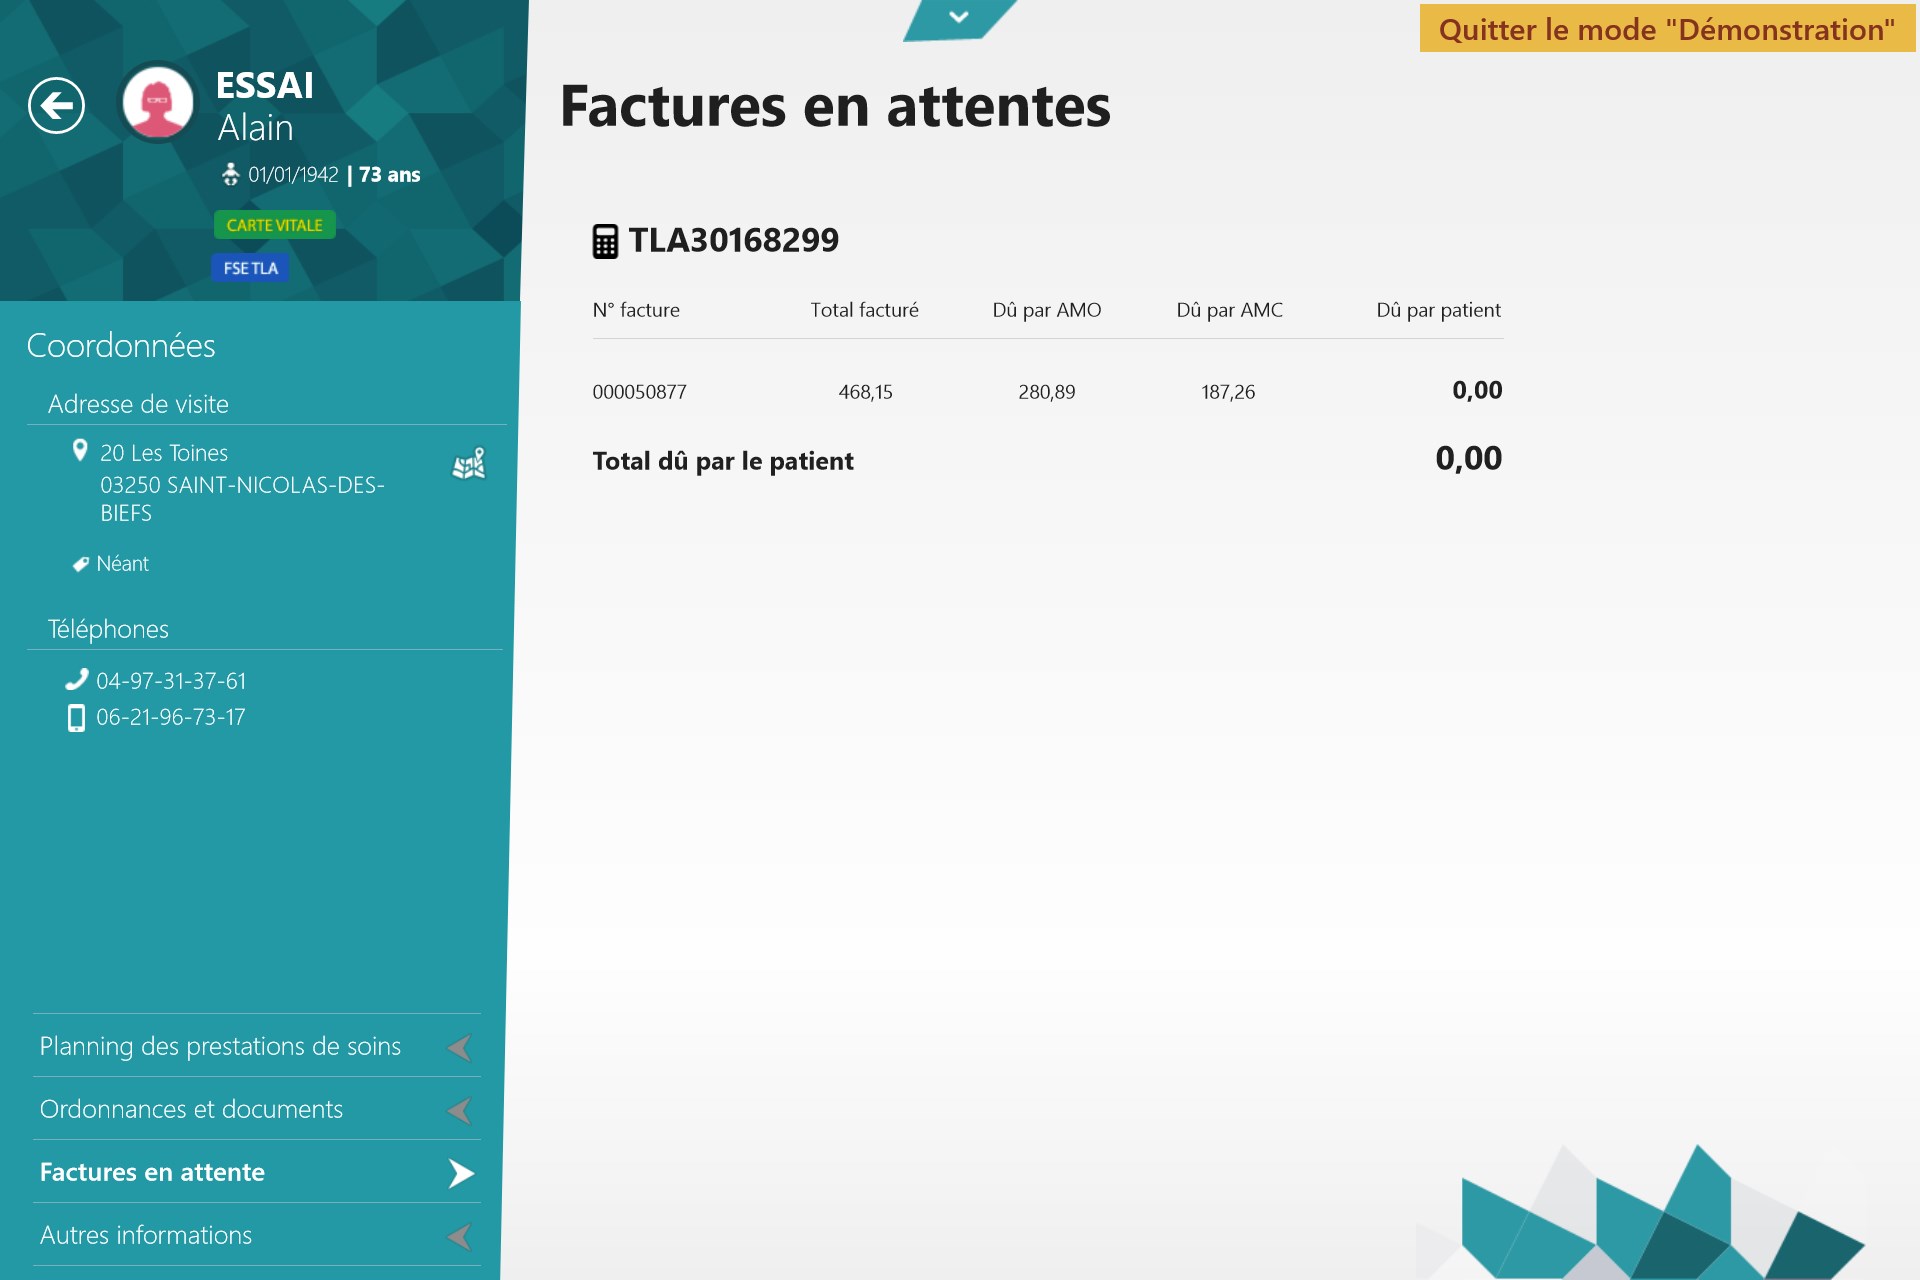The image size is (1920, 1280).
Task: Click the patient name ESSAI
Action: click(x=265, y=85)
